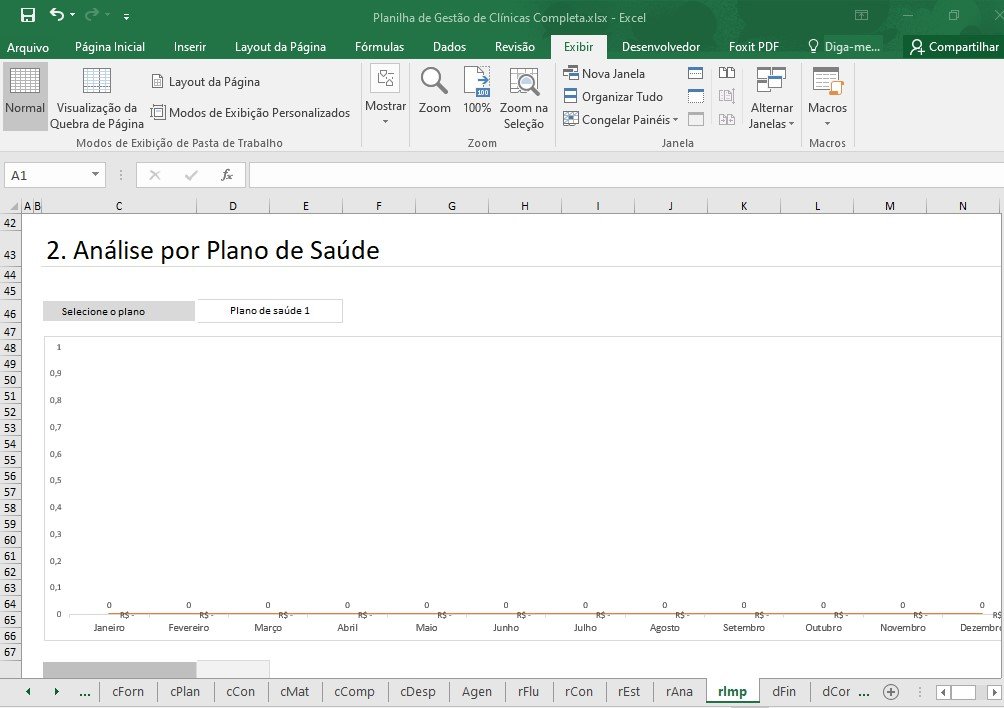Switch to Visualização da Quebra de Página
Image resolution: width=1004 pixels, height=708 pixels.
pyautogui.click(x=97, y=98)
